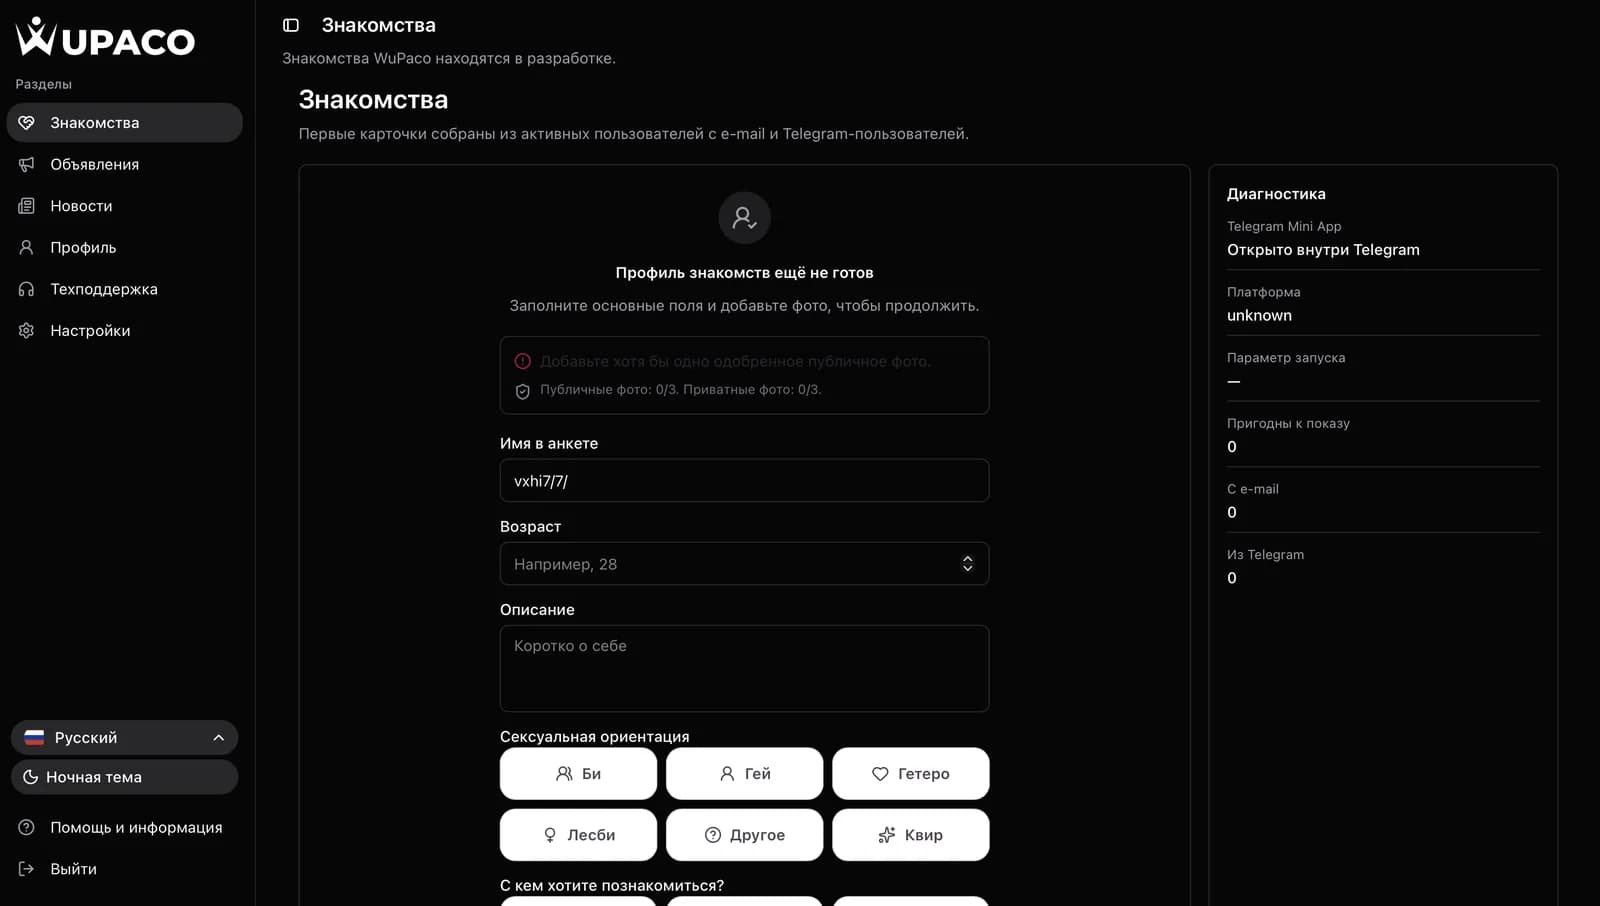Click the moon icon beside Ночная тема

tap(31, 777)
